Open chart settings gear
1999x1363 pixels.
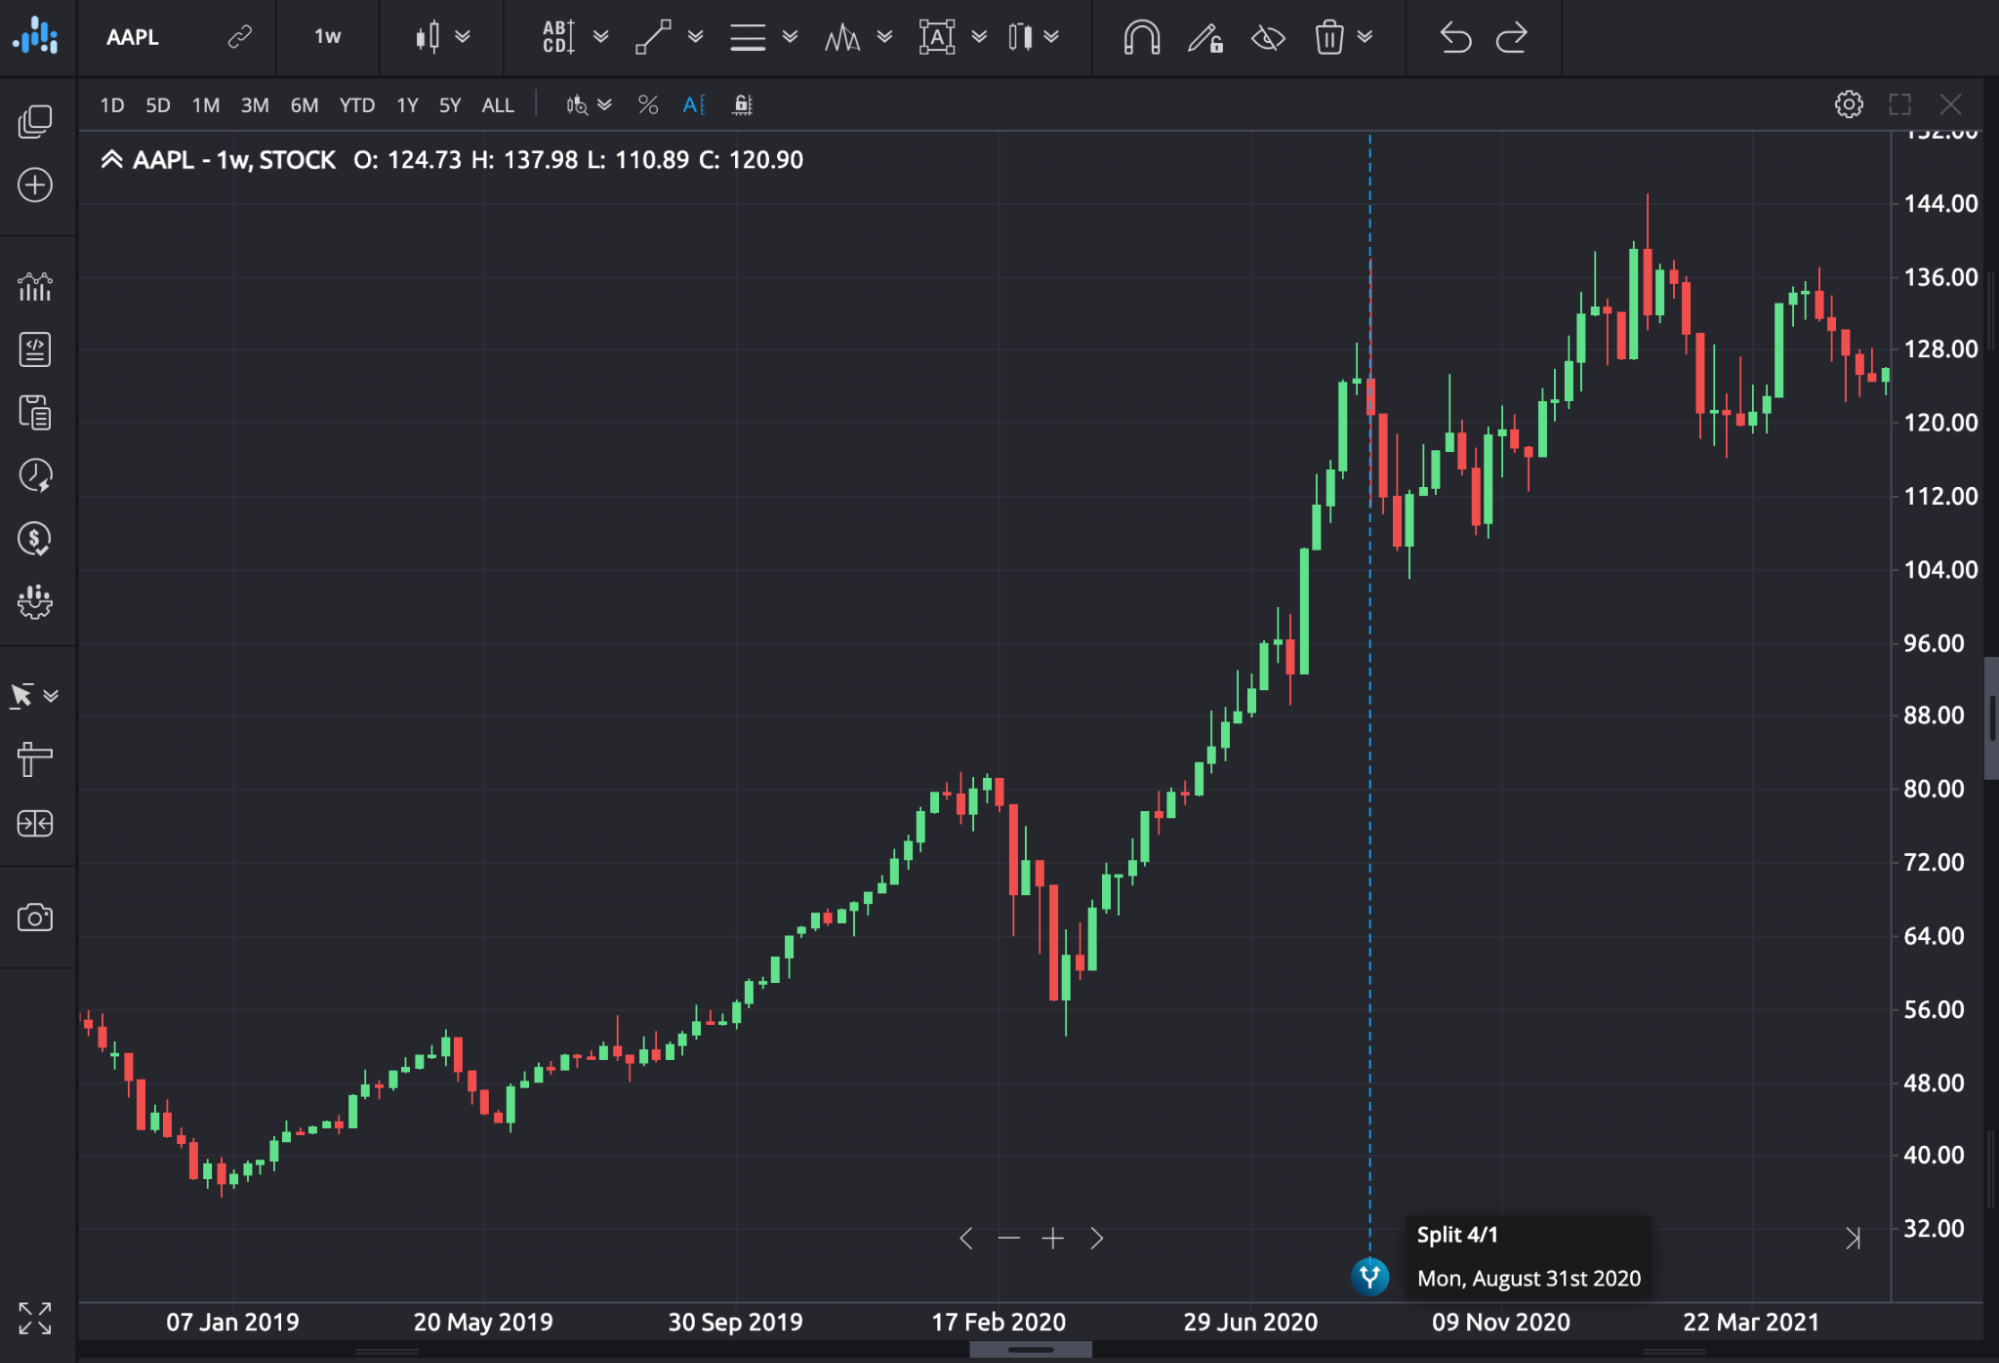(1849, 104)
